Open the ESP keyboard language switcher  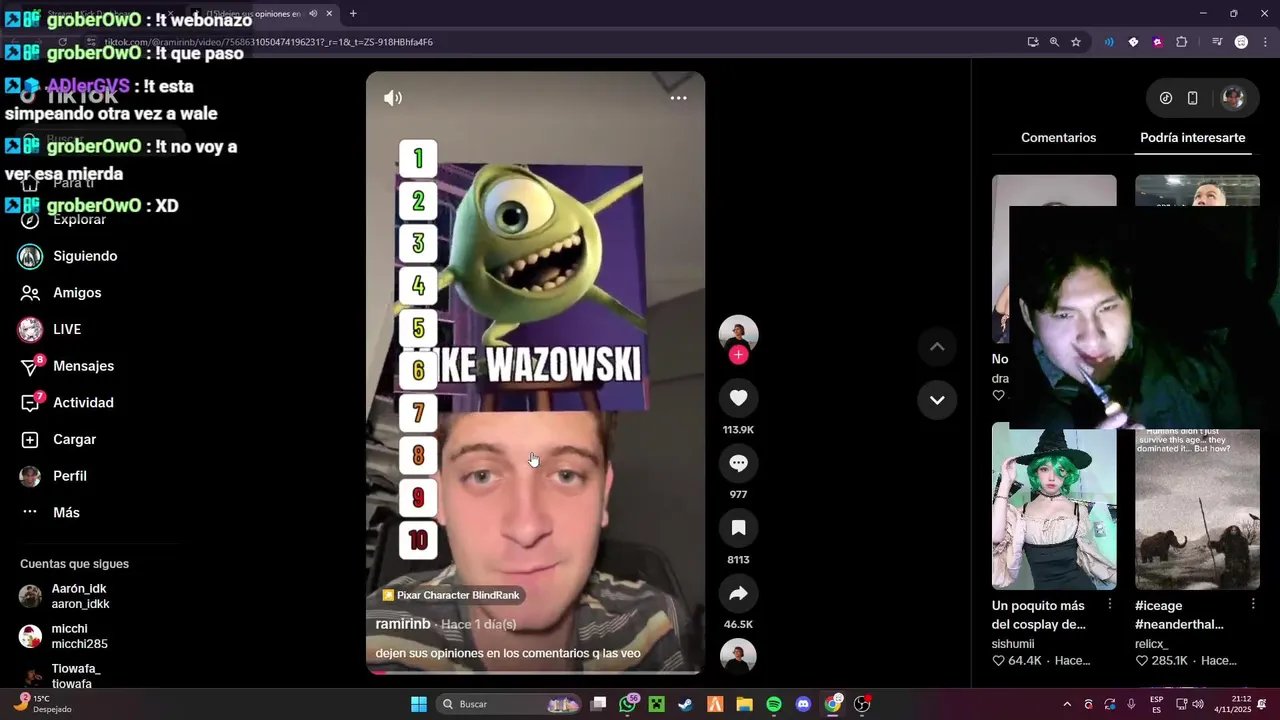pos(1157,704)
